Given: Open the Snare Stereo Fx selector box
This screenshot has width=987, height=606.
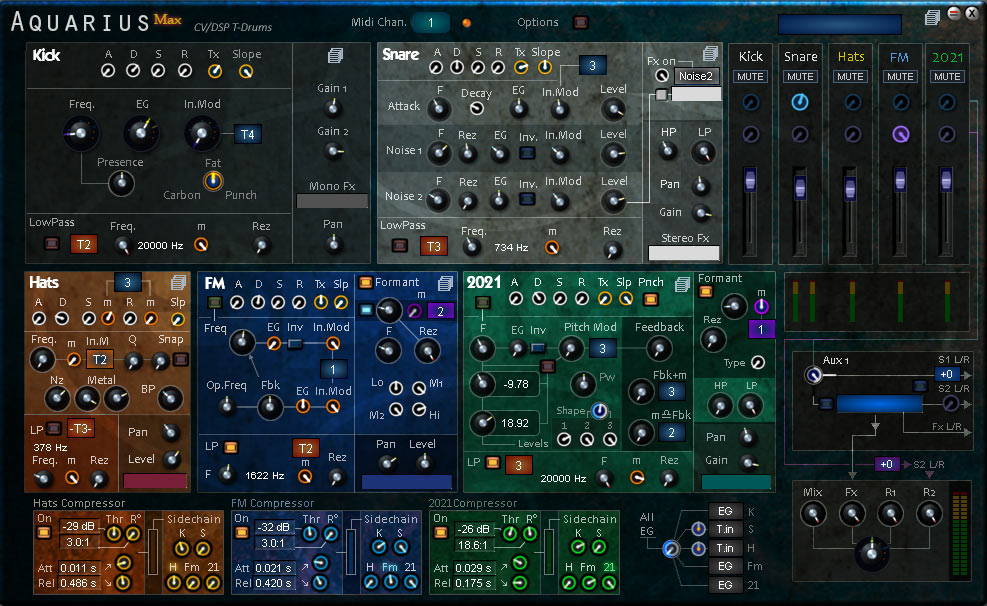Looking at the screenshot, I should coord(684,253).
